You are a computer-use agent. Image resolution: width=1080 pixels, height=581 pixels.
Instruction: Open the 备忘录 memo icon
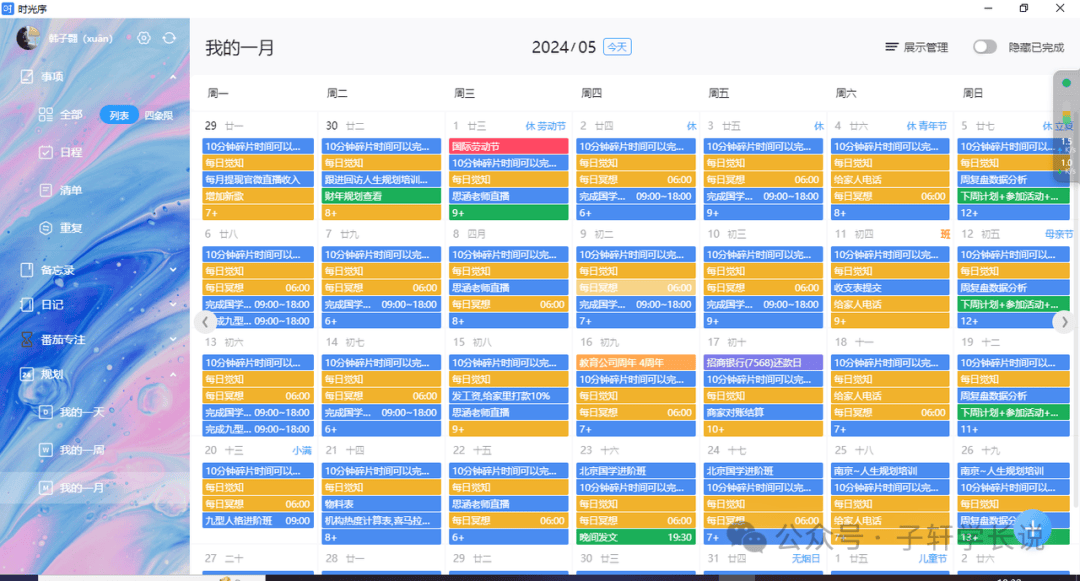tap(27, 270)
